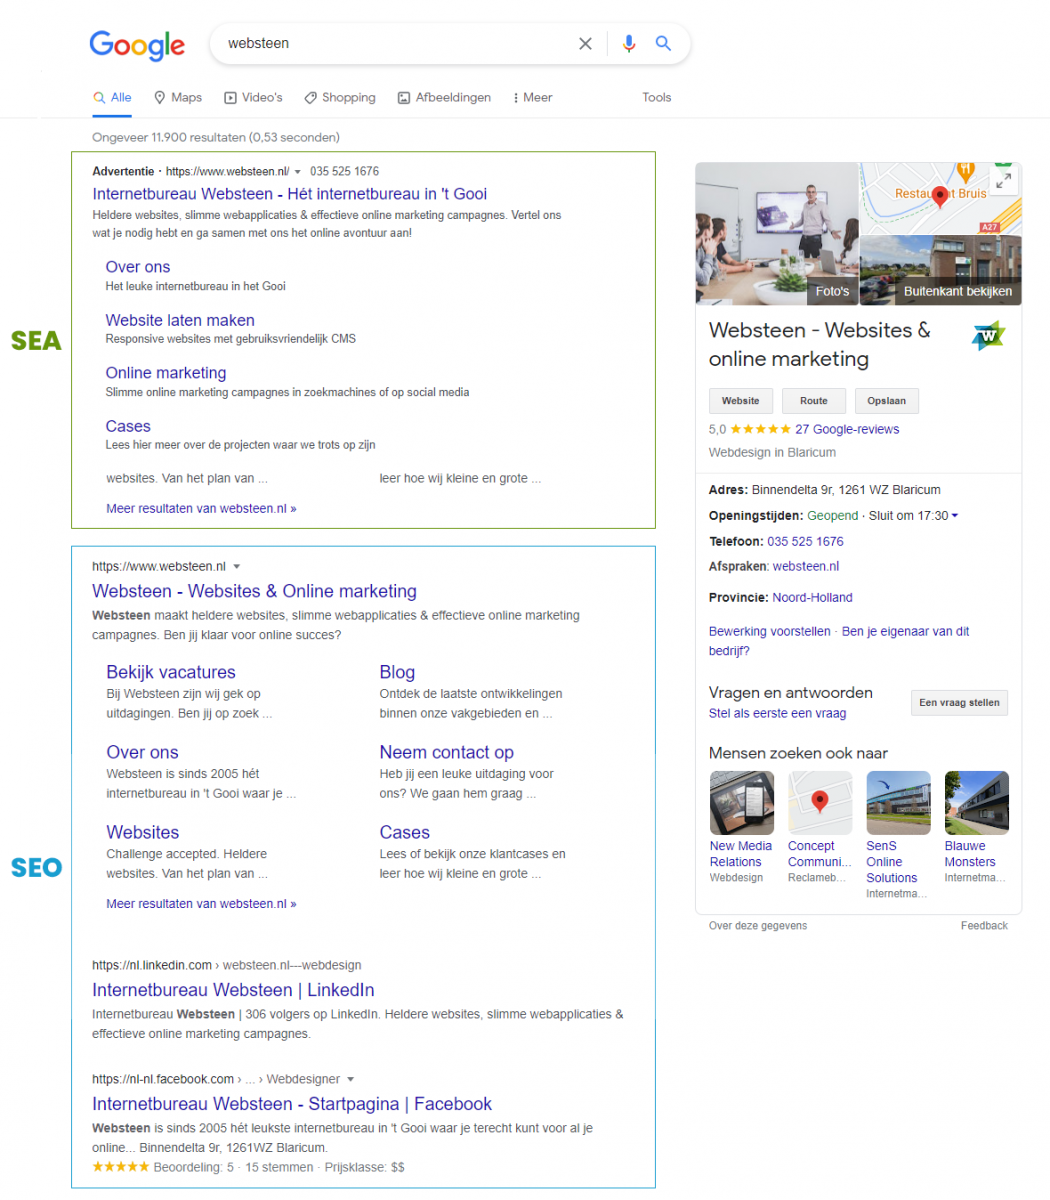Click the Route button

pyautogui.click(x=814, y=401)
